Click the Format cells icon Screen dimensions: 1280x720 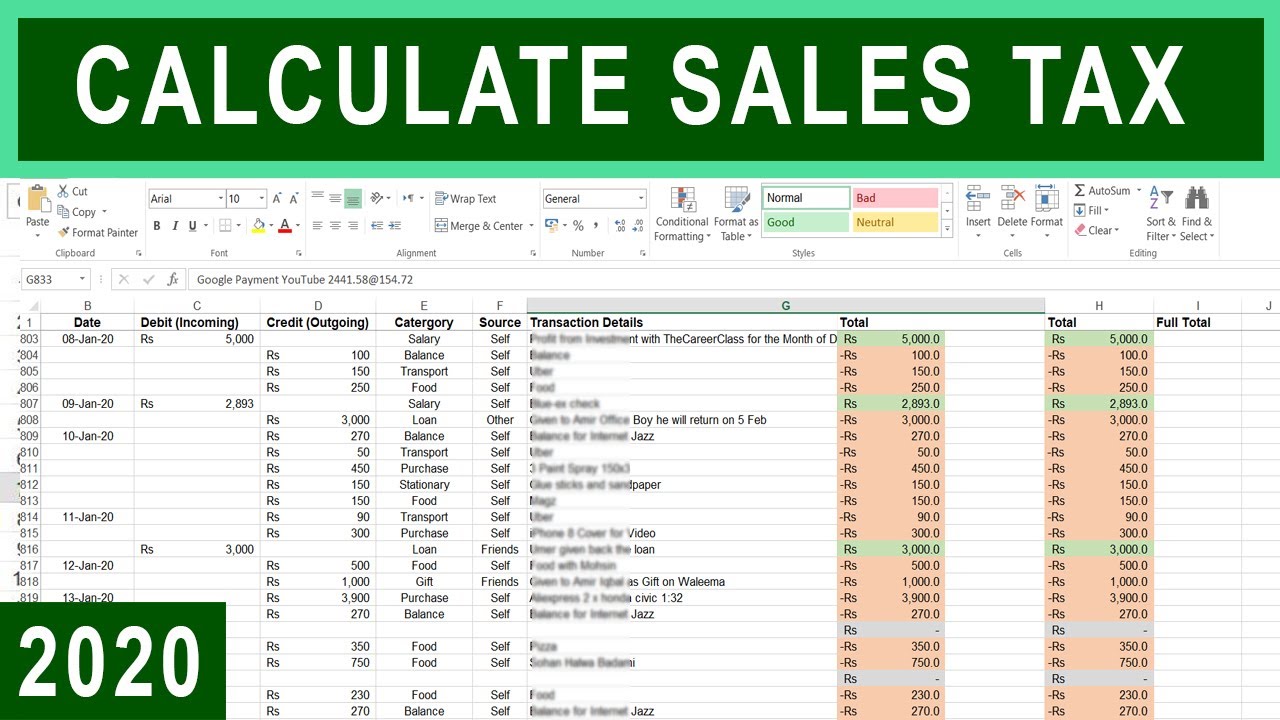(x=1047, y=198)
